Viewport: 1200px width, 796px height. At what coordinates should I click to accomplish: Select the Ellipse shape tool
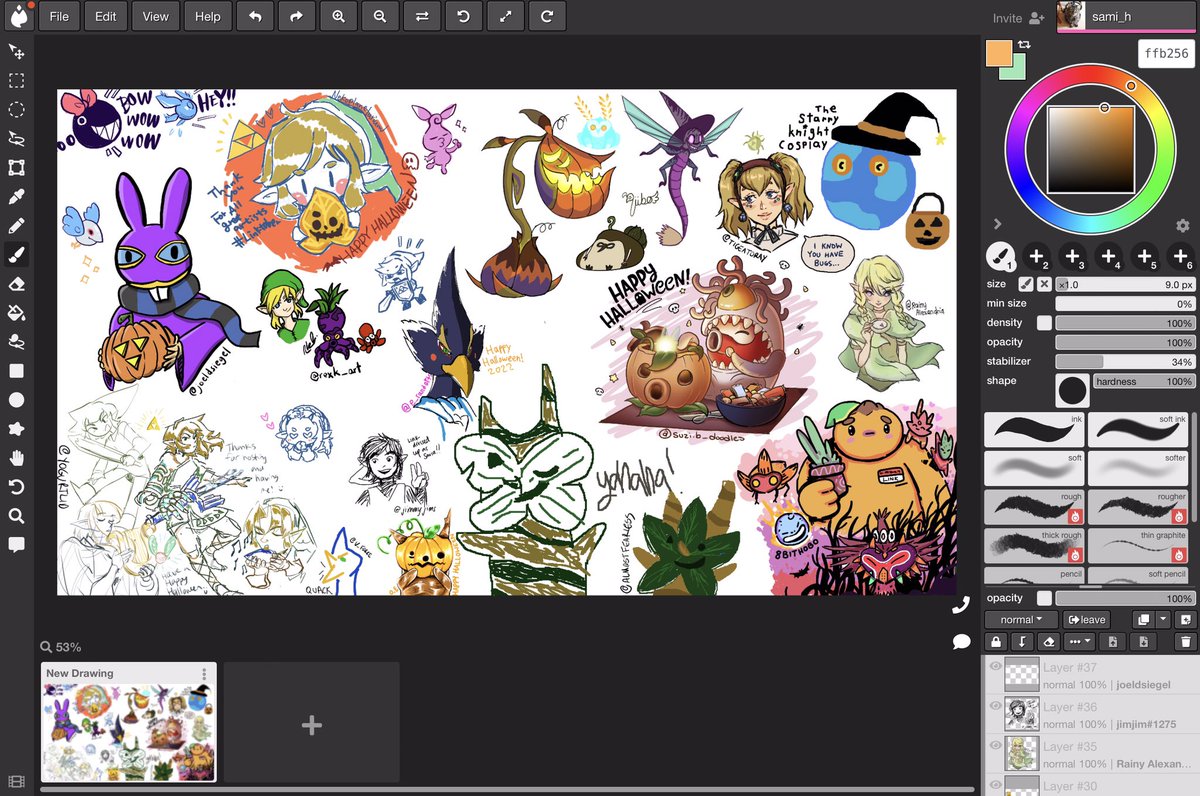[16, 399]
